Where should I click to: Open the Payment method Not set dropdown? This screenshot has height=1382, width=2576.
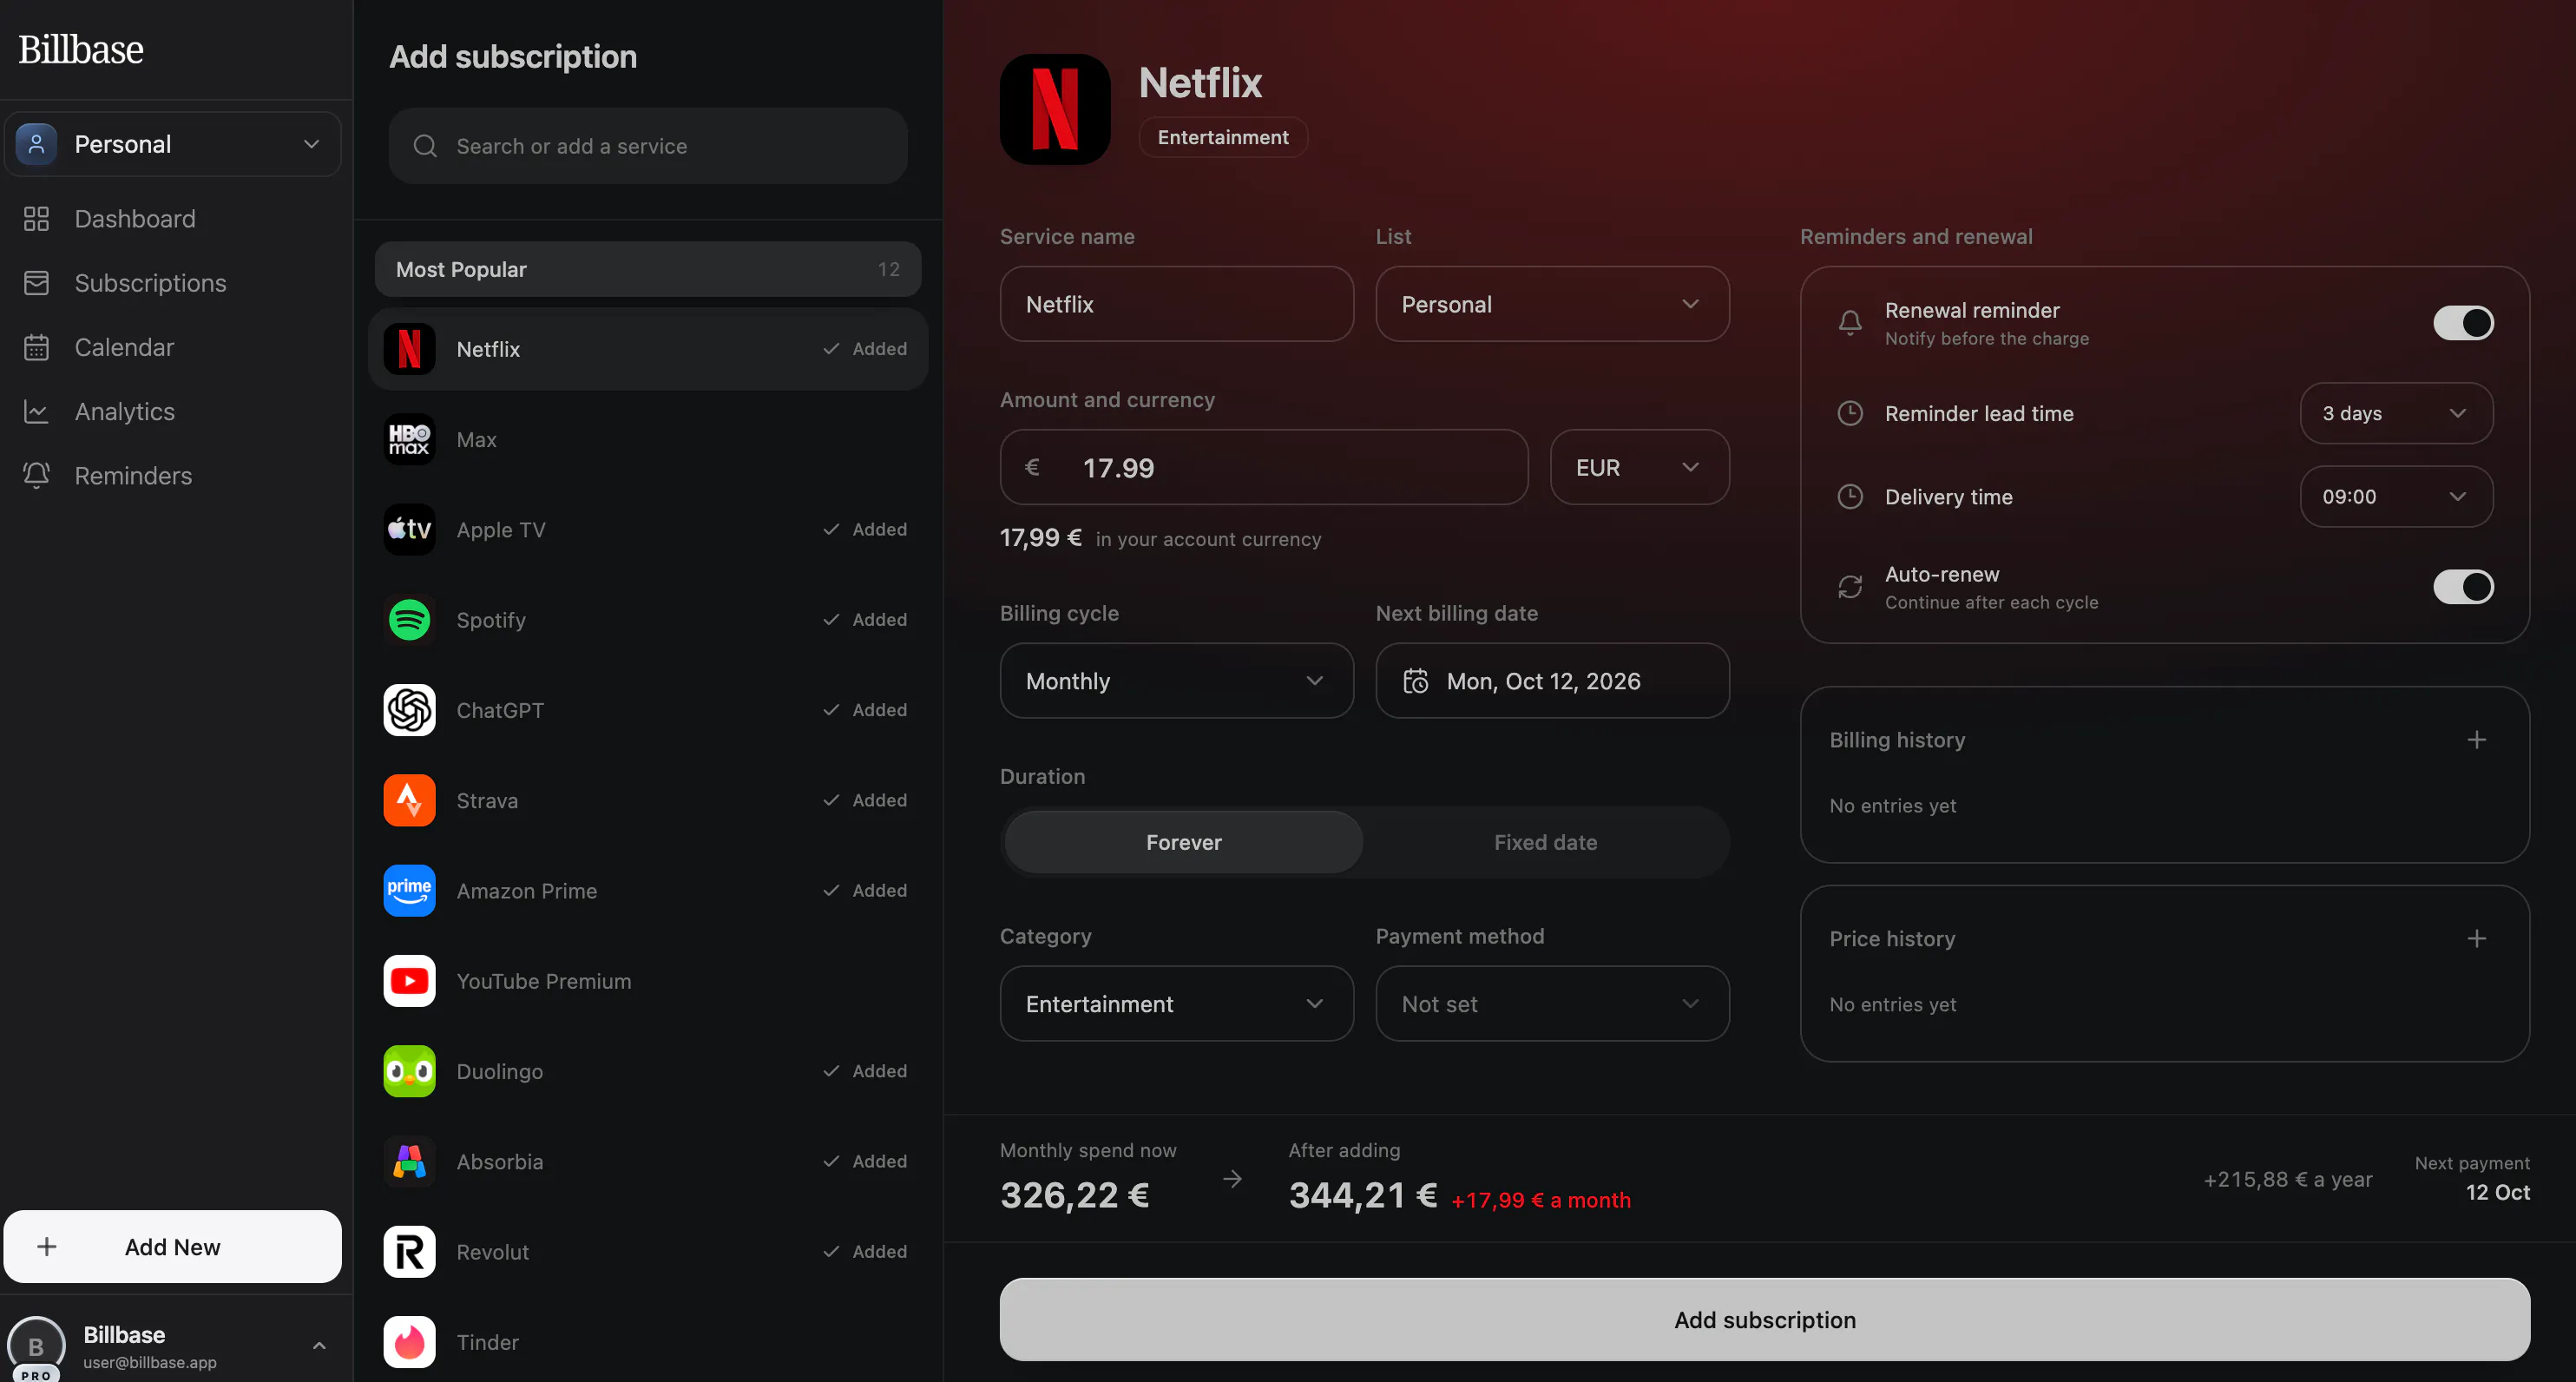(1552, 1004)
